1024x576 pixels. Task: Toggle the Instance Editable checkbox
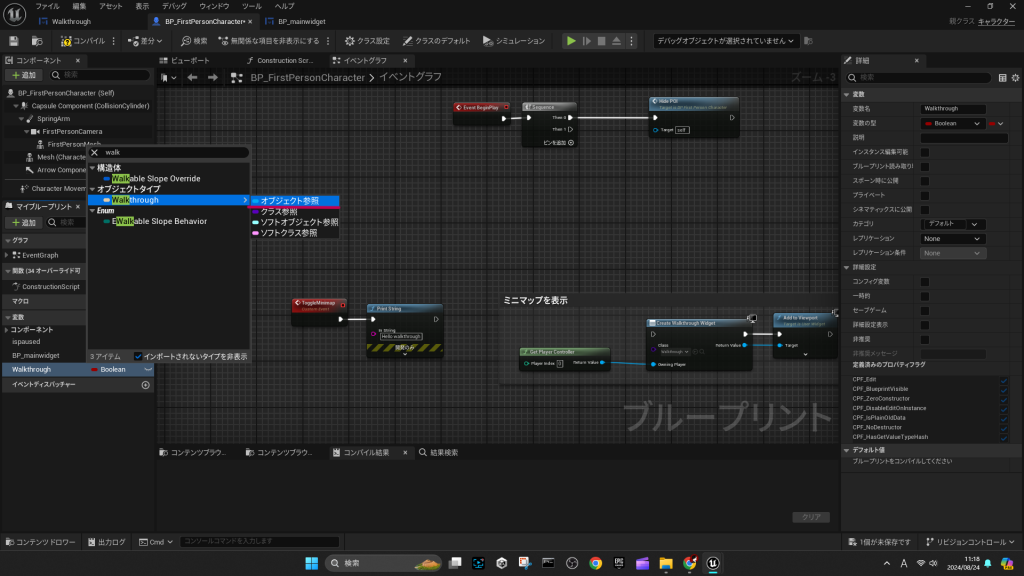click(925, 152)
